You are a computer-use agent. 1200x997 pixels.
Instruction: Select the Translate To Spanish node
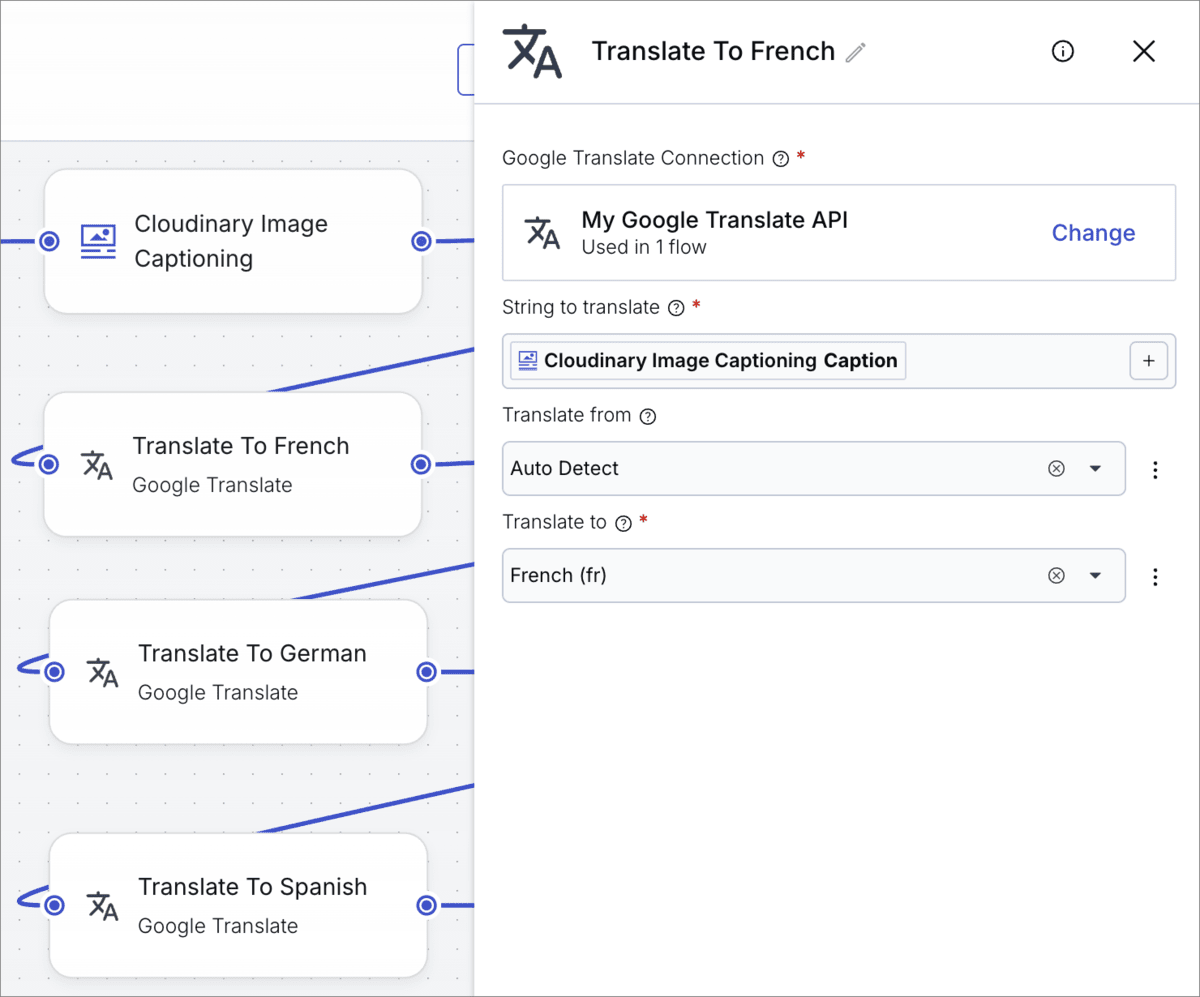point(238,905)
